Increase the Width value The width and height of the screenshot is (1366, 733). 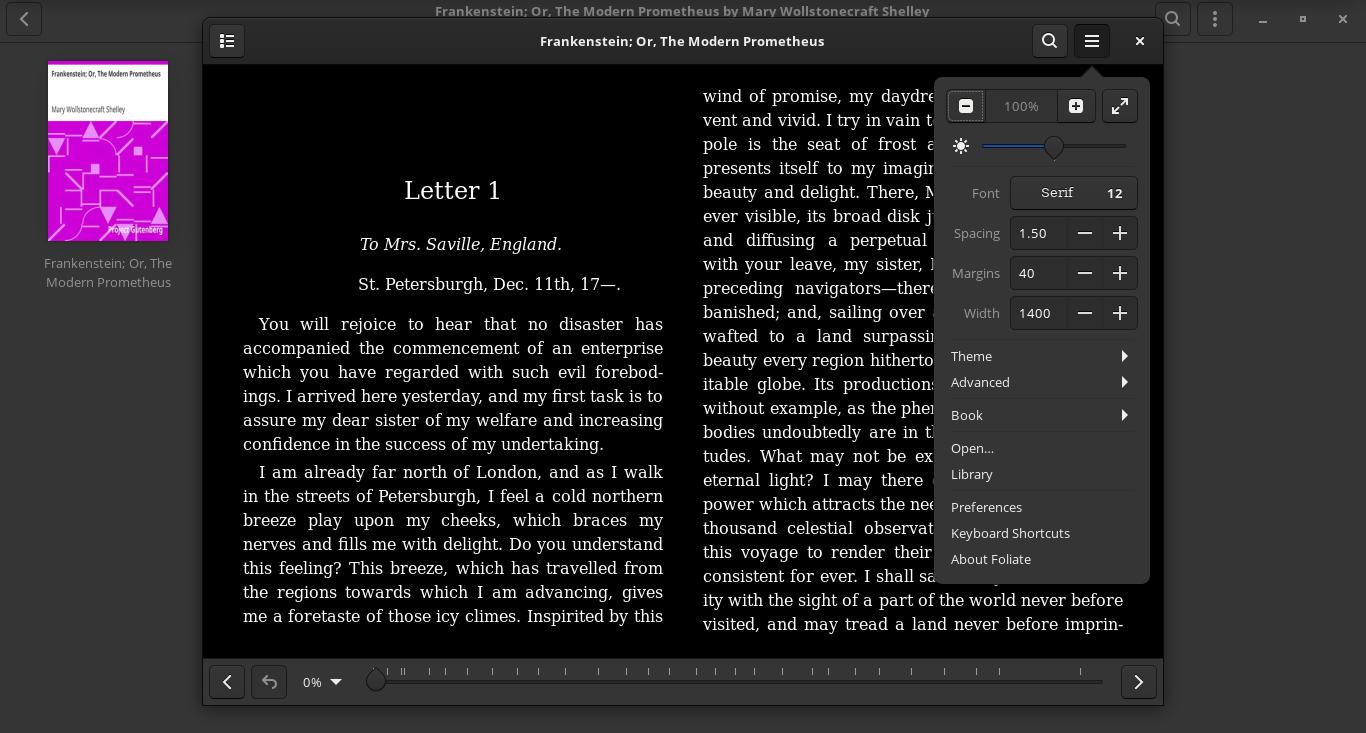[x=1120, y=313]
